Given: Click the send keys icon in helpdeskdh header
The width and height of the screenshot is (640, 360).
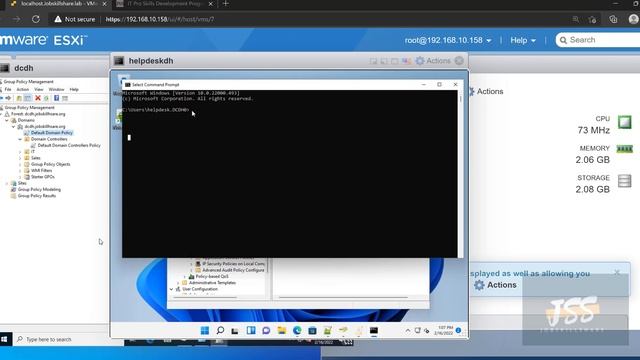Looking at the screenshot, I should coord(407,61).
